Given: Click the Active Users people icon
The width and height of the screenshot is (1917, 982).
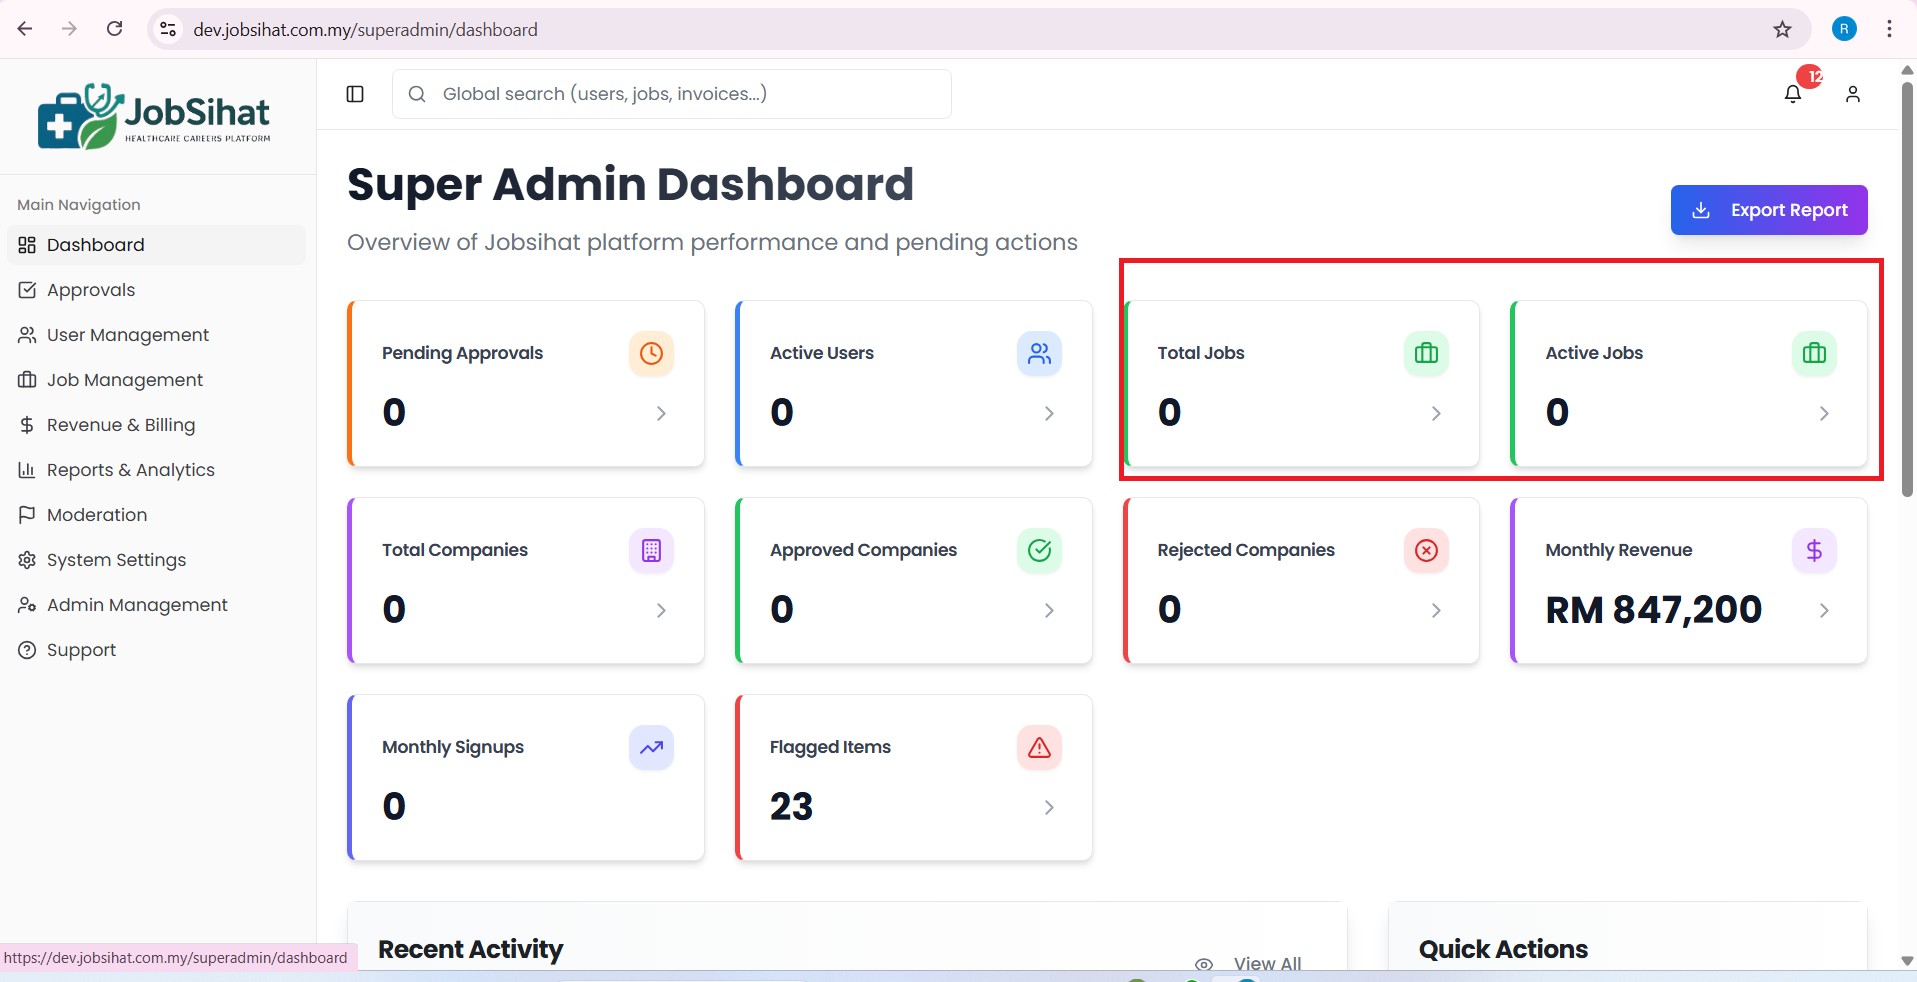Looking at the screenshot, I should pos(1039,353).
